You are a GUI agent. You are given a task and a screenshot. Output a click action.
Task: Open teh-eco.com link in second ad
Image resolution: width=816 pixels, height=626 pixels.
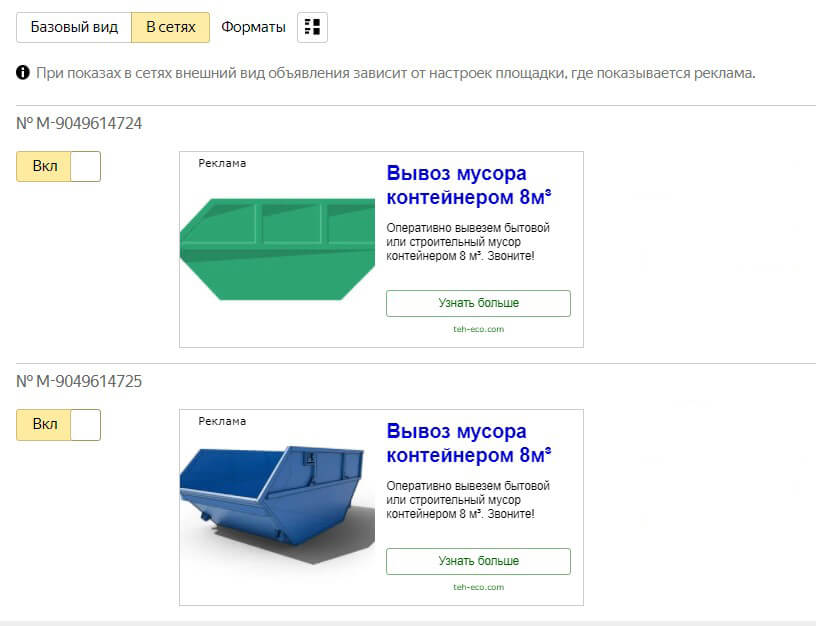click(x=478, y=587)
